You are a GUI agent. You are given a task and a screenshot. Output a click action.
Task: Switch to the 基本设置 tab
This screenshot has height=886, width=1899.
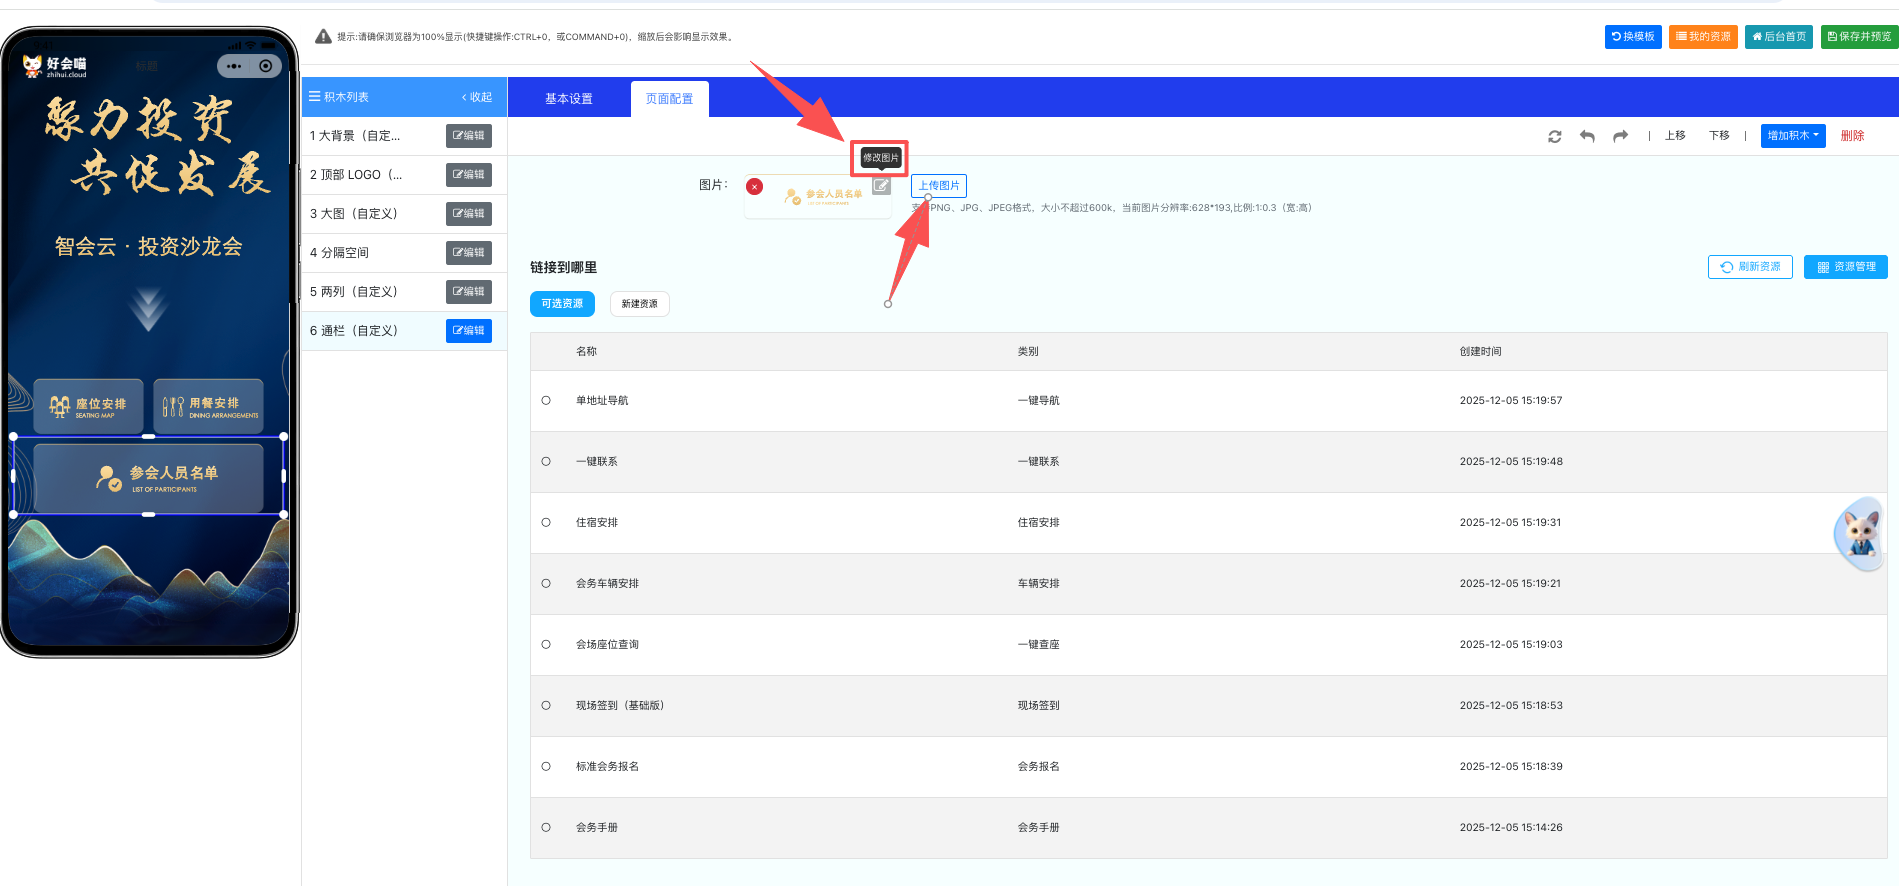tap(569, 99)
